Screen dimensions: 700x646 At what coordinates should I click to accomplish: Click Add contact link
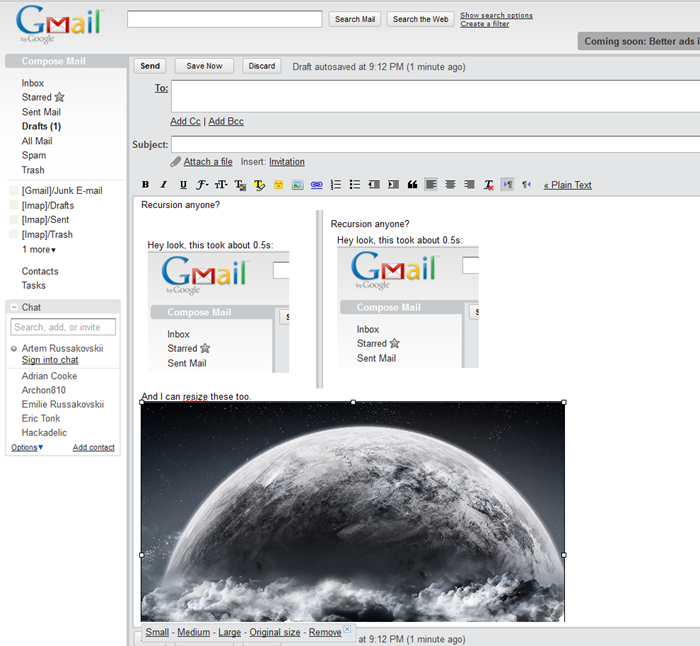point(94,447)
